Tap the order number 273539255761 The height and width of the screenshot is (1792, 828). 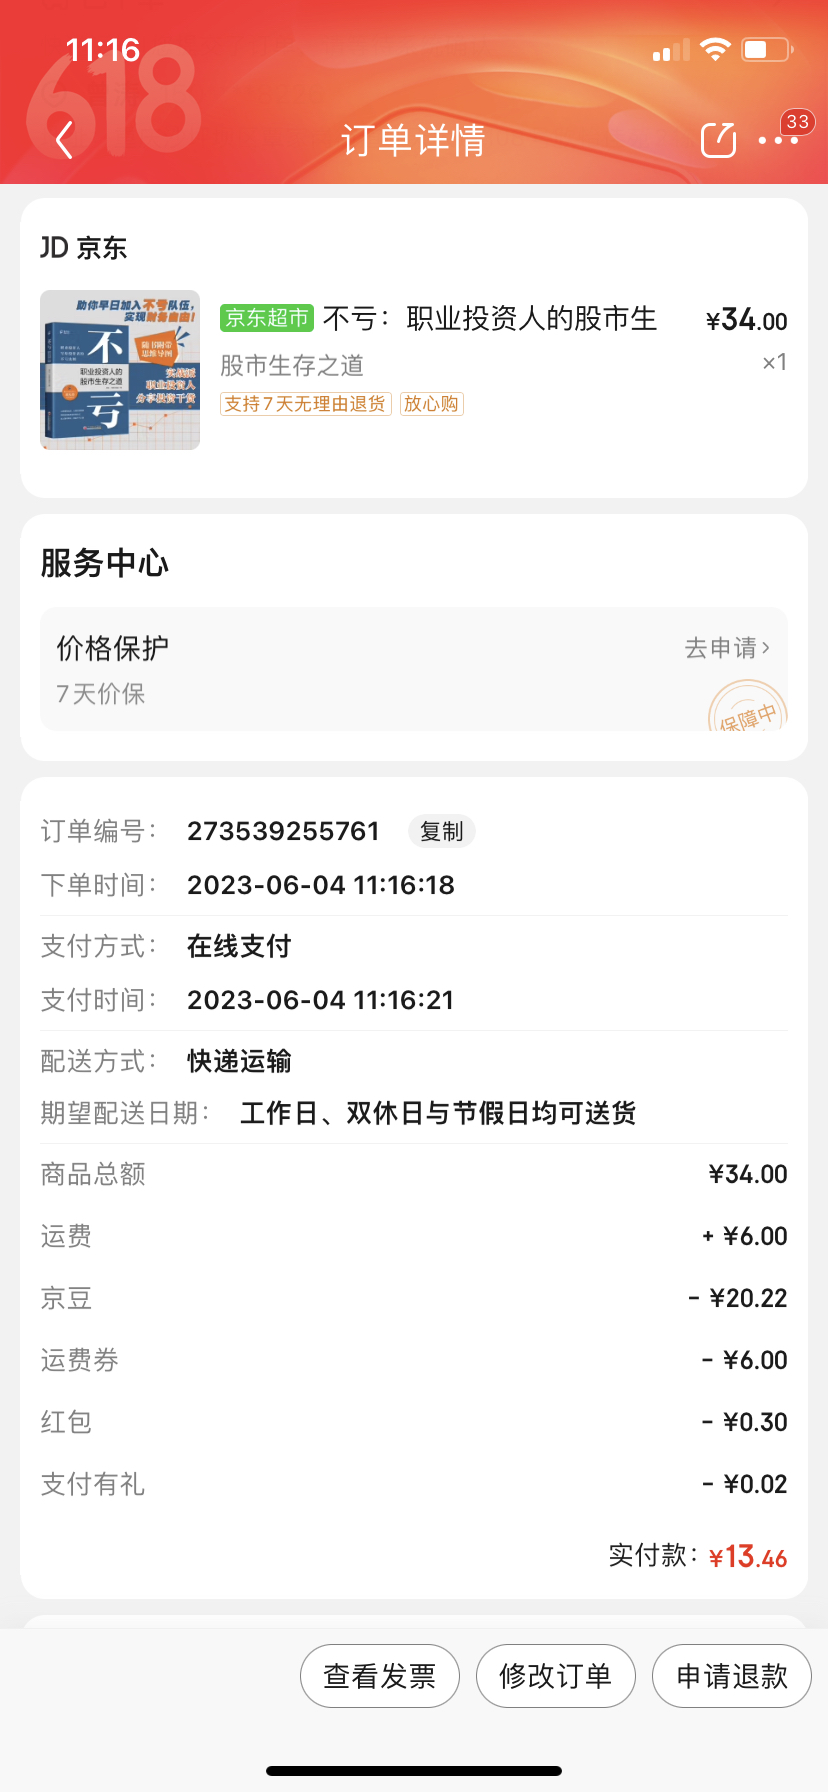click(283, 831)
